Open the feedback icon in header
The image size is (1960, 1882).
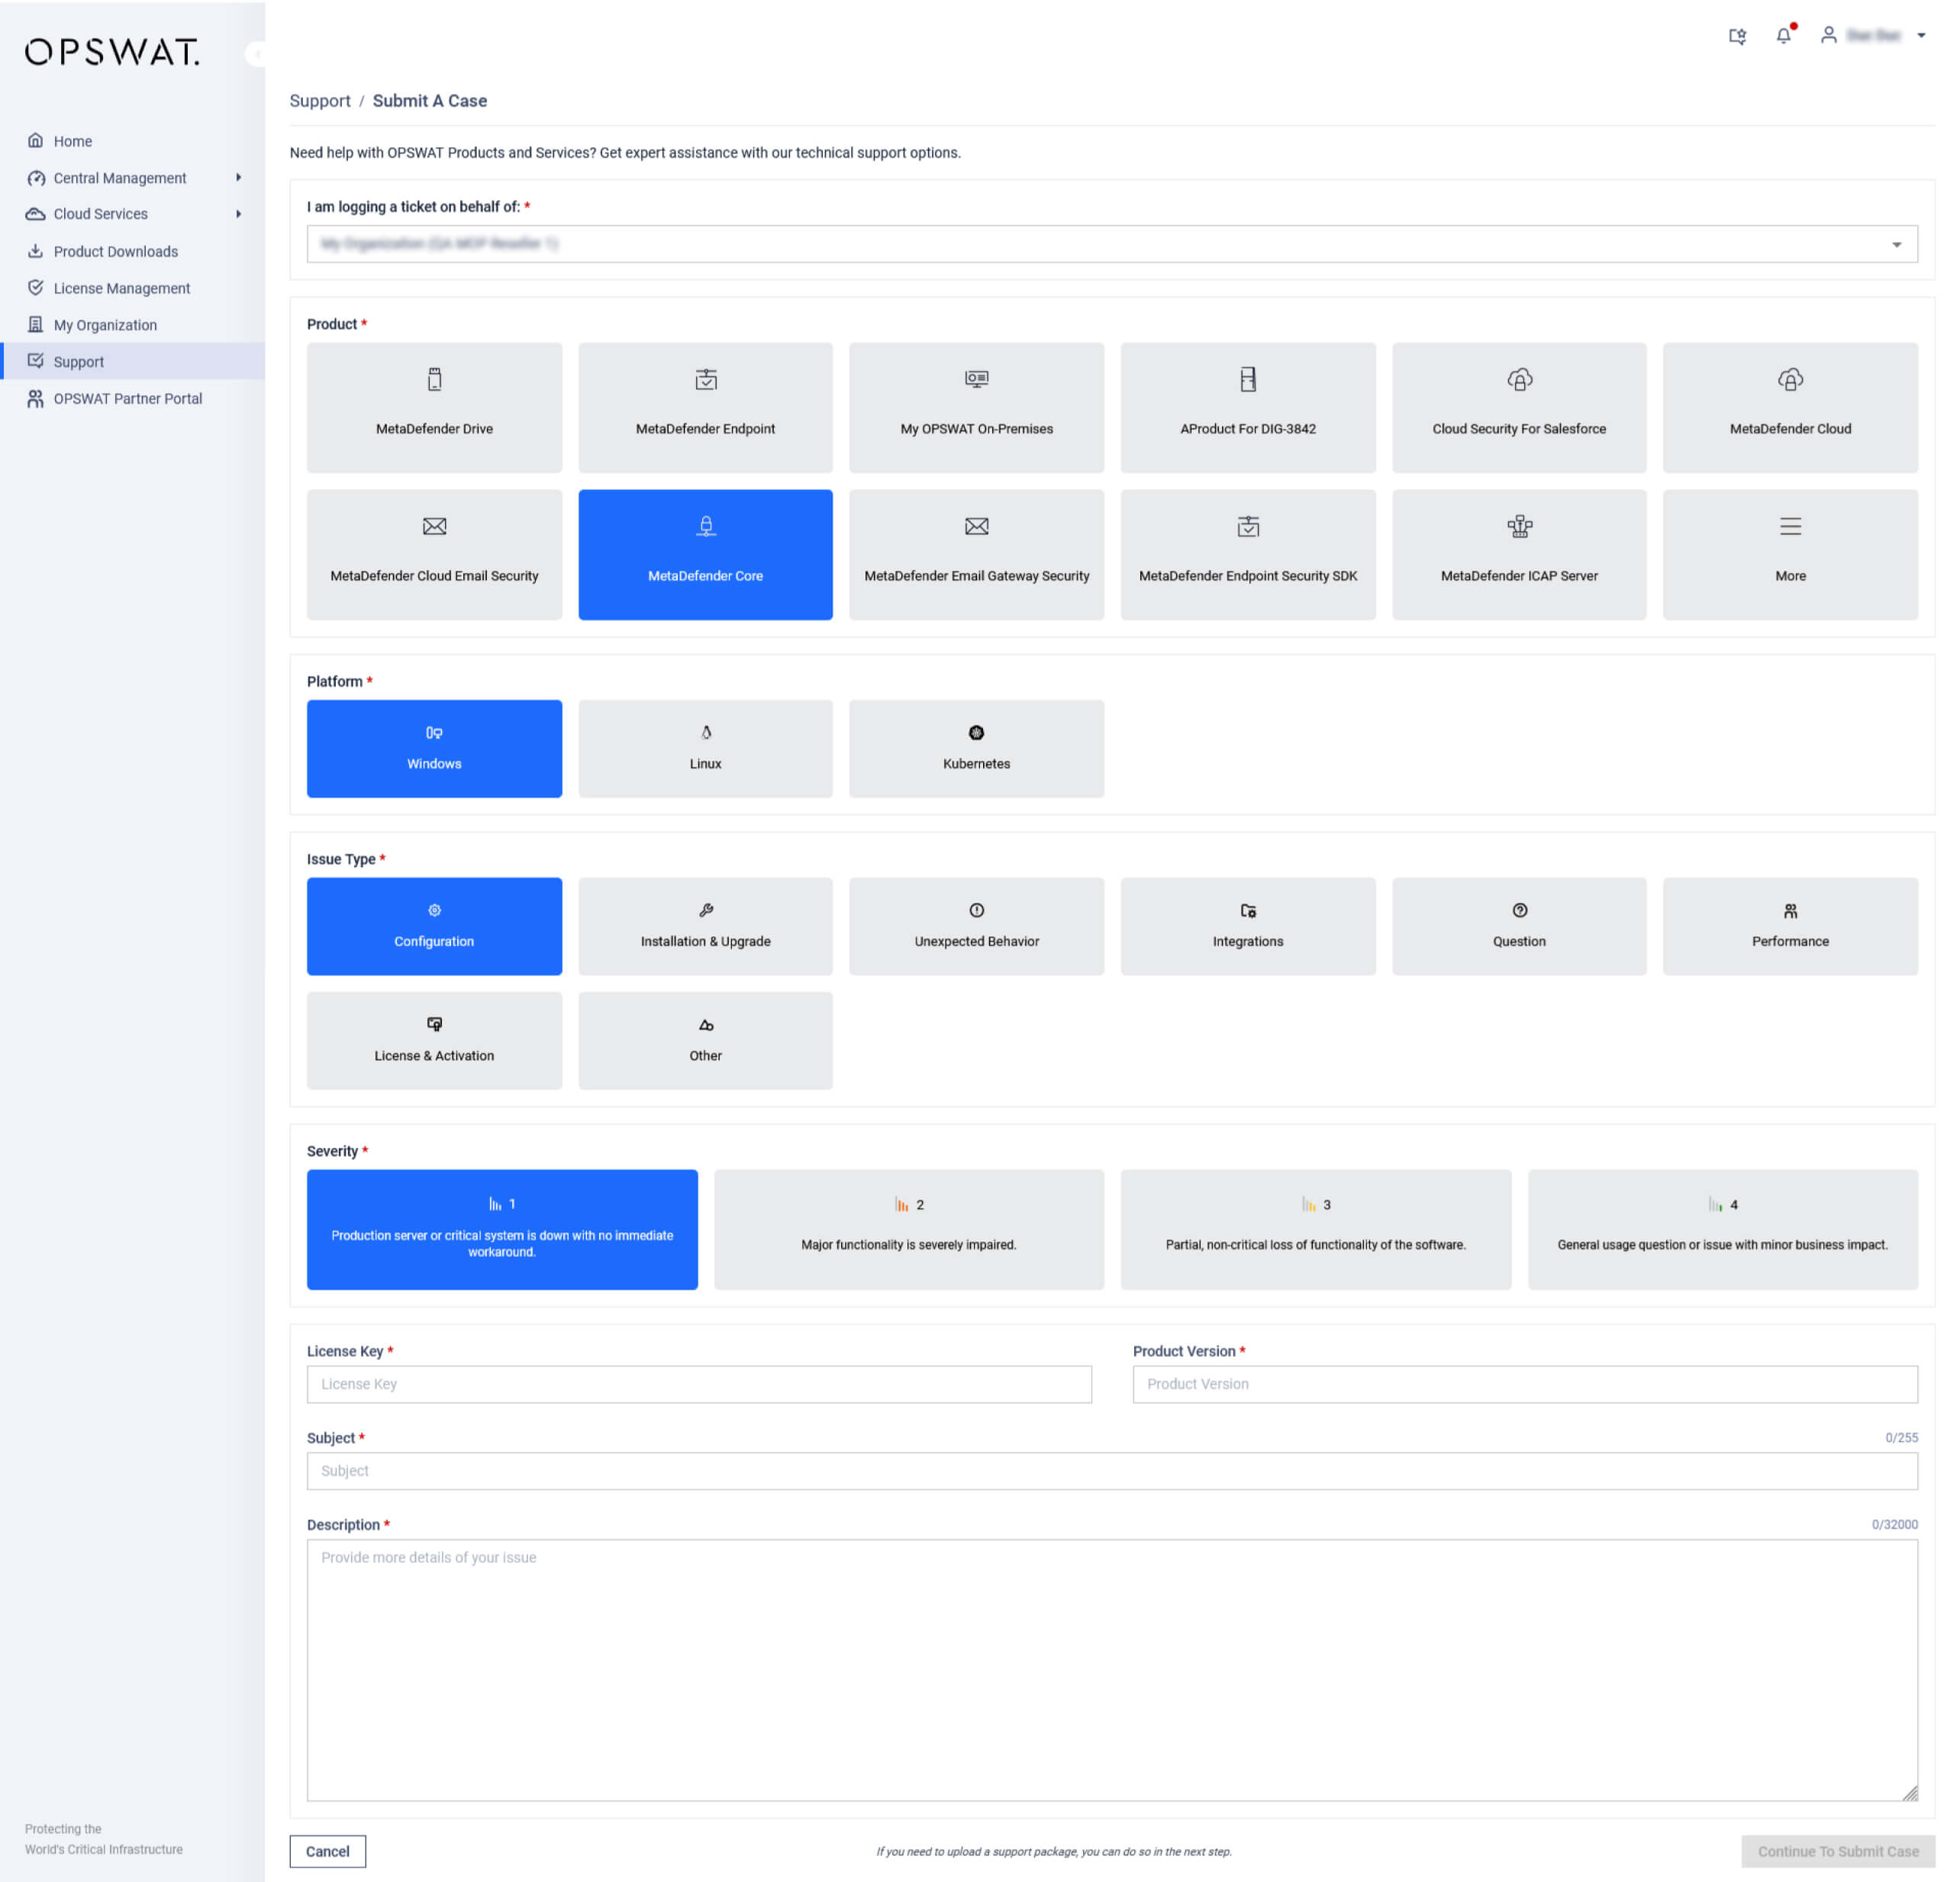(x=1737, y=36)
